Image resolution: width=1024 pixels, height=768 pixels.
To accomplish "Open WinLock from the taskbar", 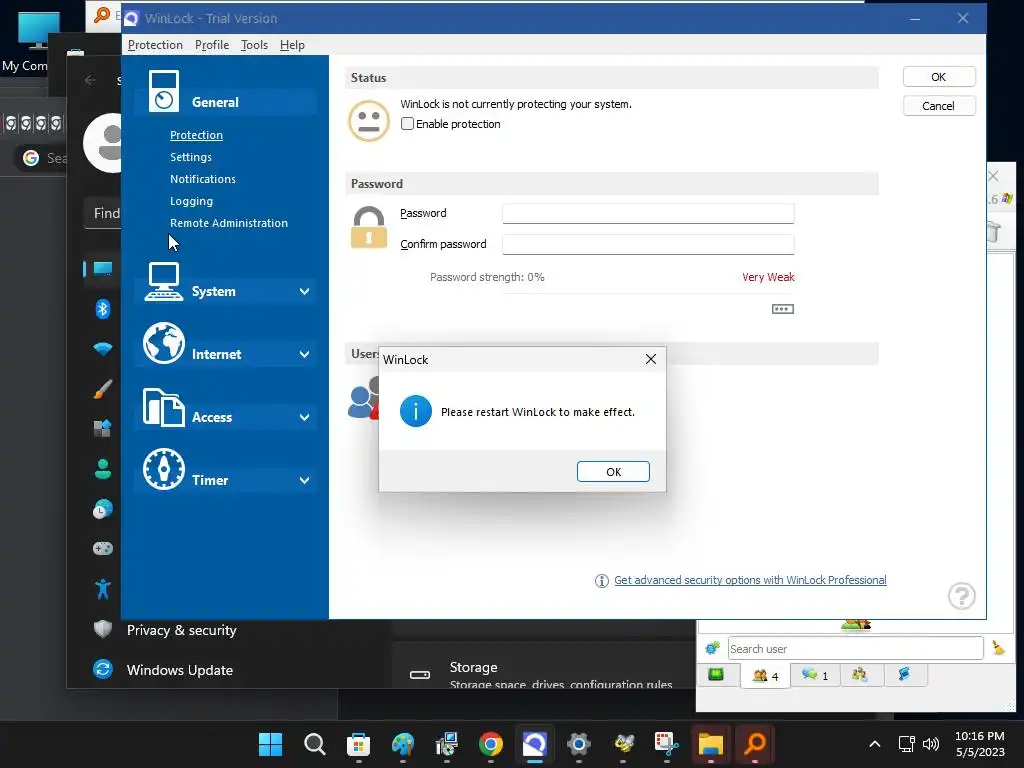I will tap(534, 744).
